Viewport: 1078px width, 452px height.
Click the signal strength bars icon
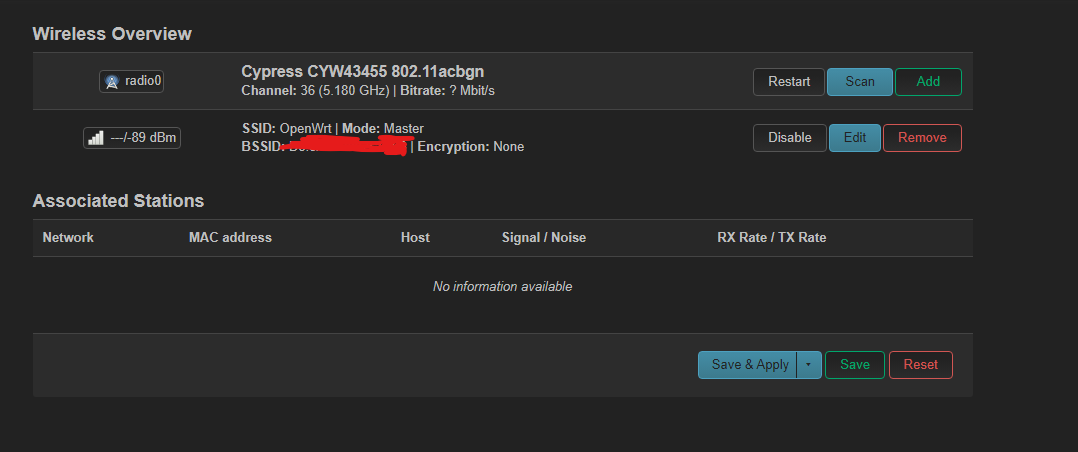[x=96, y=138]
